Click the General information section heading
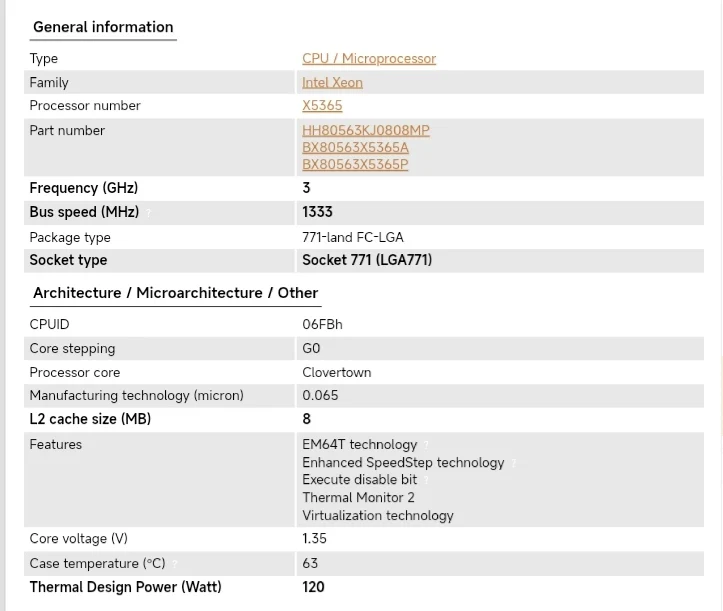 pyautogui.click(x=103, y=27)
